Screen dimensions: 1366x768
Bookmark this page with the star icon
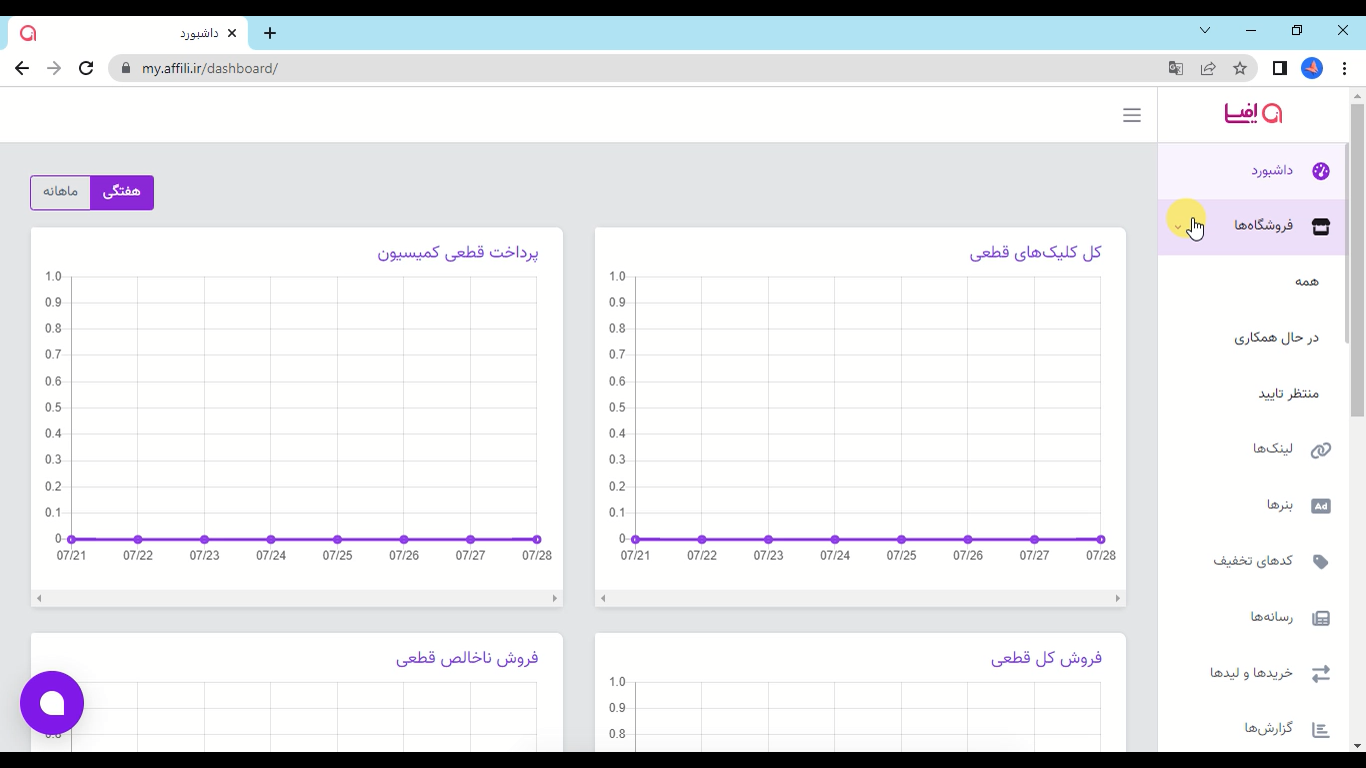[1240, 68]
